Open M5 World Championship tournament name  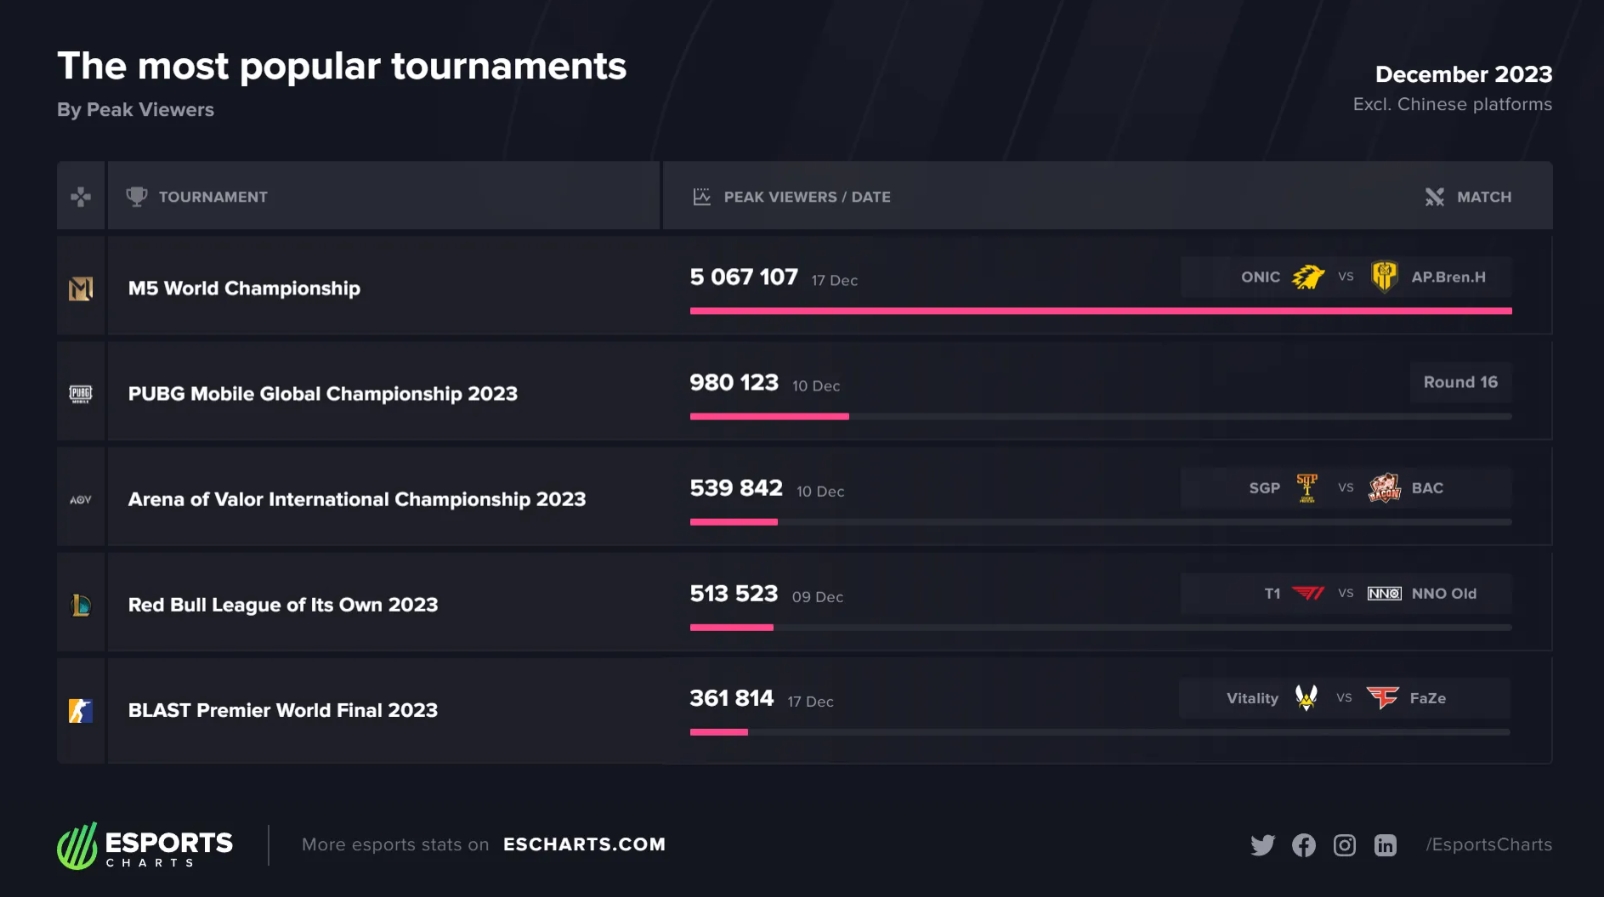(x=244, y=289)
